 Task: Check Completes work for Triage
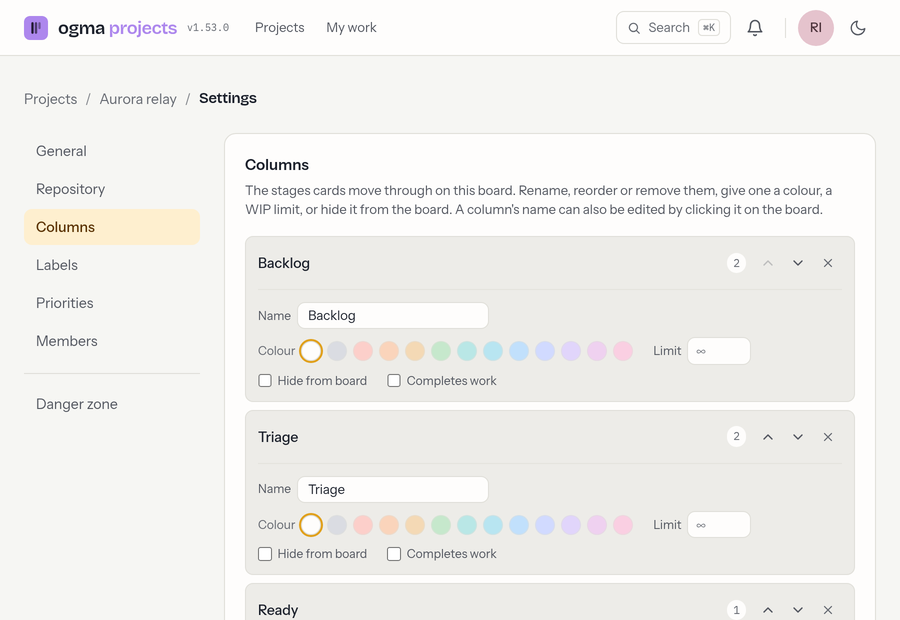pyautogui.click(x=394, y=554)
